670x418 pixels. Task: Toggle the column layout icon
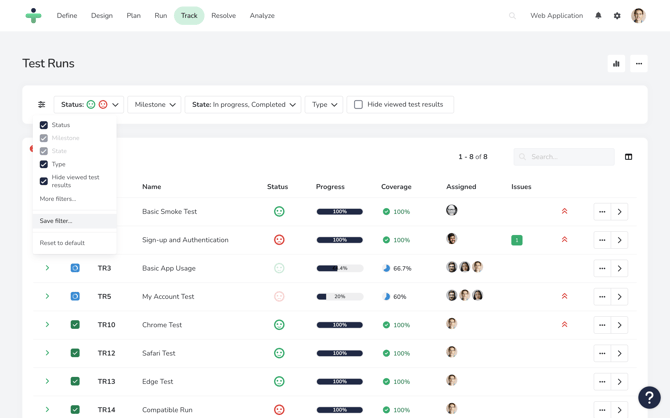pyautogui.click(x=628, y=157)
